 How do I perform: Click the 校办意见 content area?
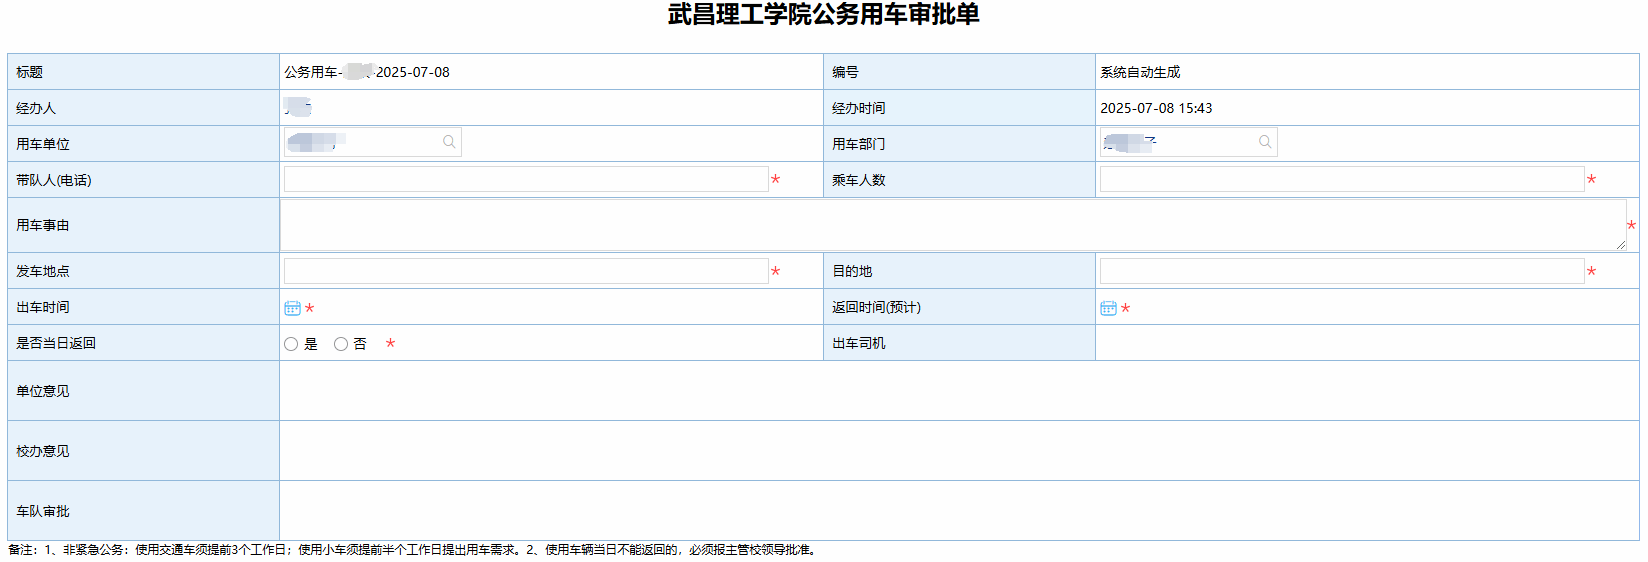(958, 451)
